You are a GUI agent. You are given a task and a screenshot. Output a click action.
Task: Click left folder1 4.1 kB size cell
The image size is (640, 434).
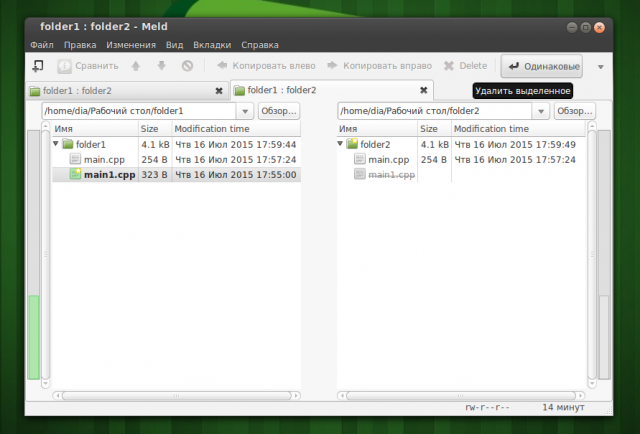(155, 145)
